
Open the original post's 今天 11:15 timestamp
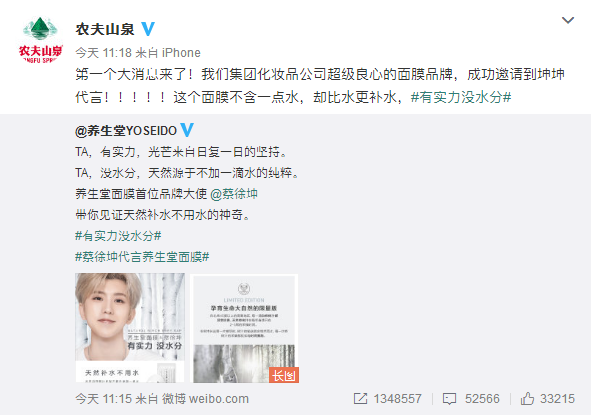pos(103,399)
